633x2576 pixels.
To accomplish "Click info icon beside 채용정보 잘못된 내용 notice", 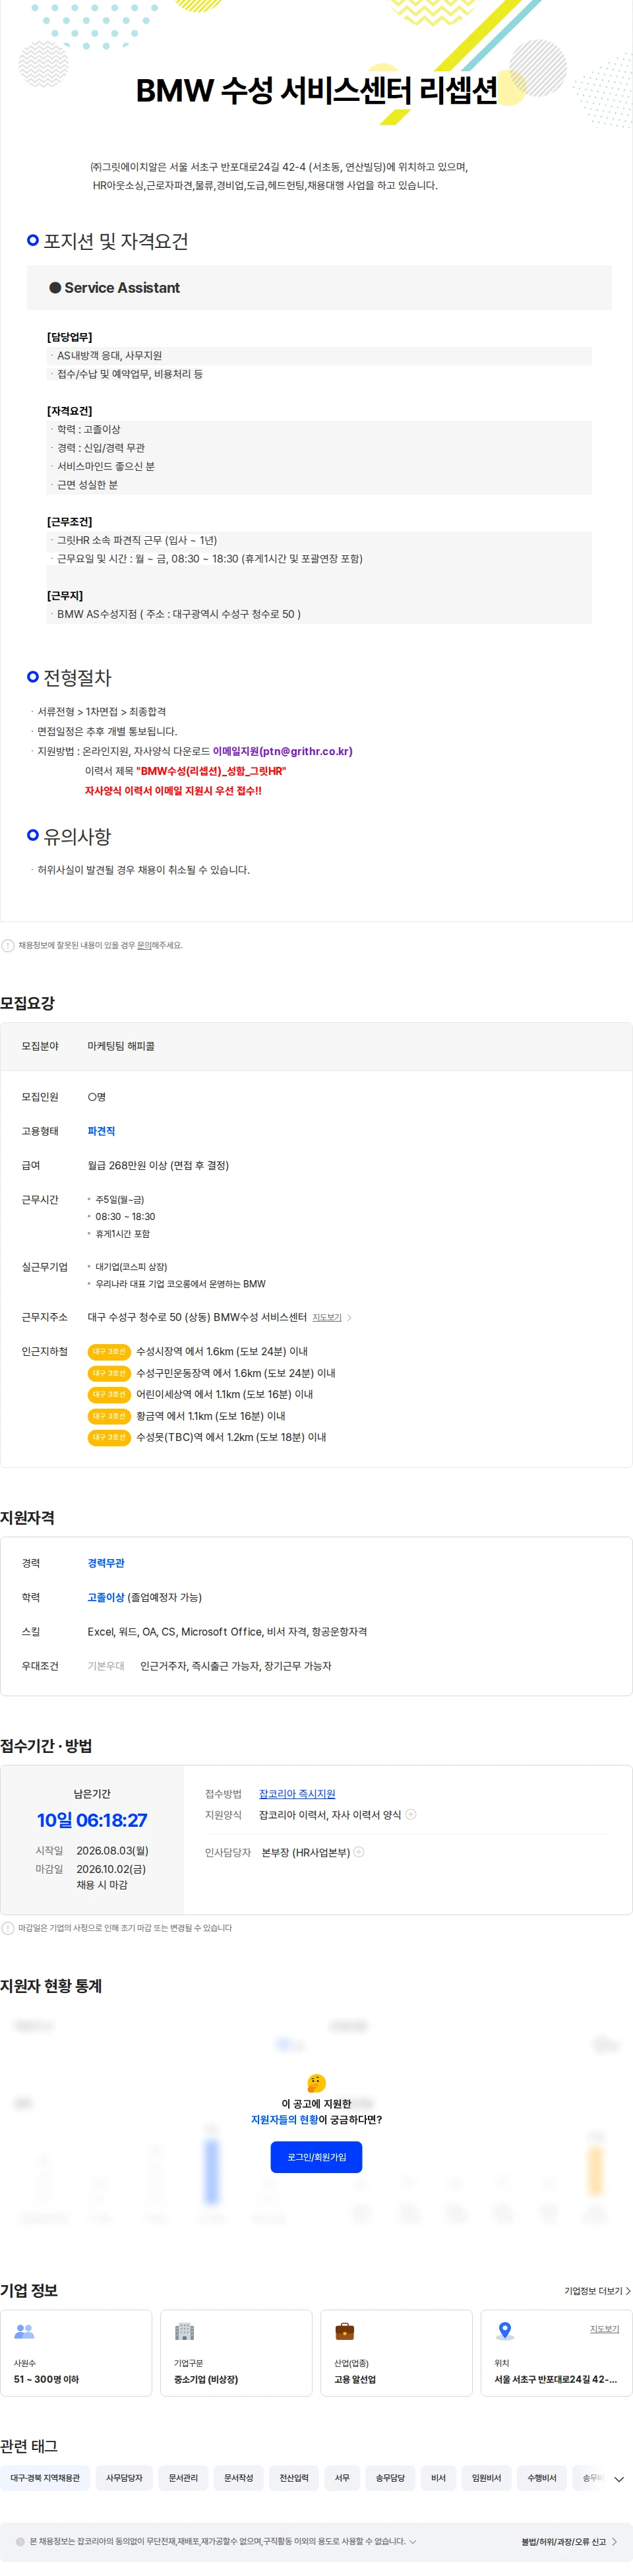I will tap(8, 945).
